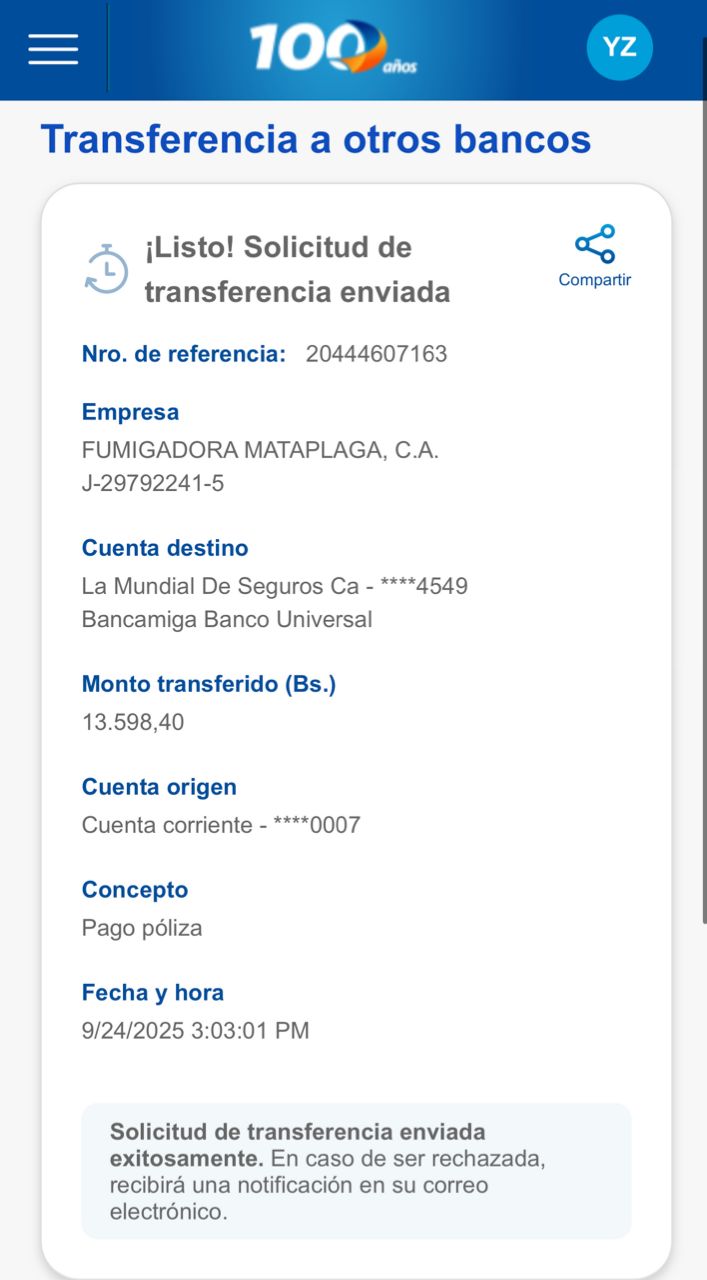Viewport: 707px width, 1280px height.
Task: Click origin account Cuenta corriente ****0007
Action: click(221, 825)
